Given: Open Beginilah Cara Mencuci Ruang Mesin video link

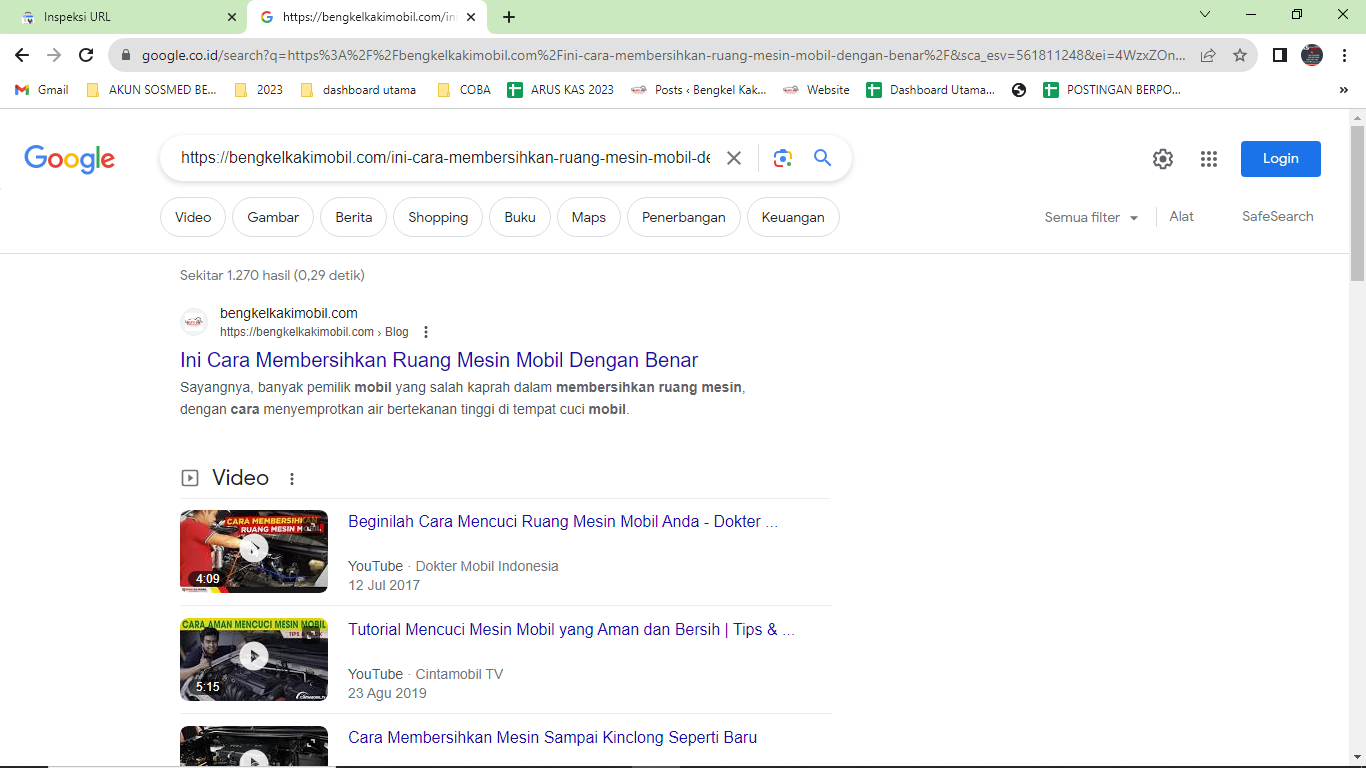Looking at the screenshot, I should pyautogui.click(x=563, y=522).
